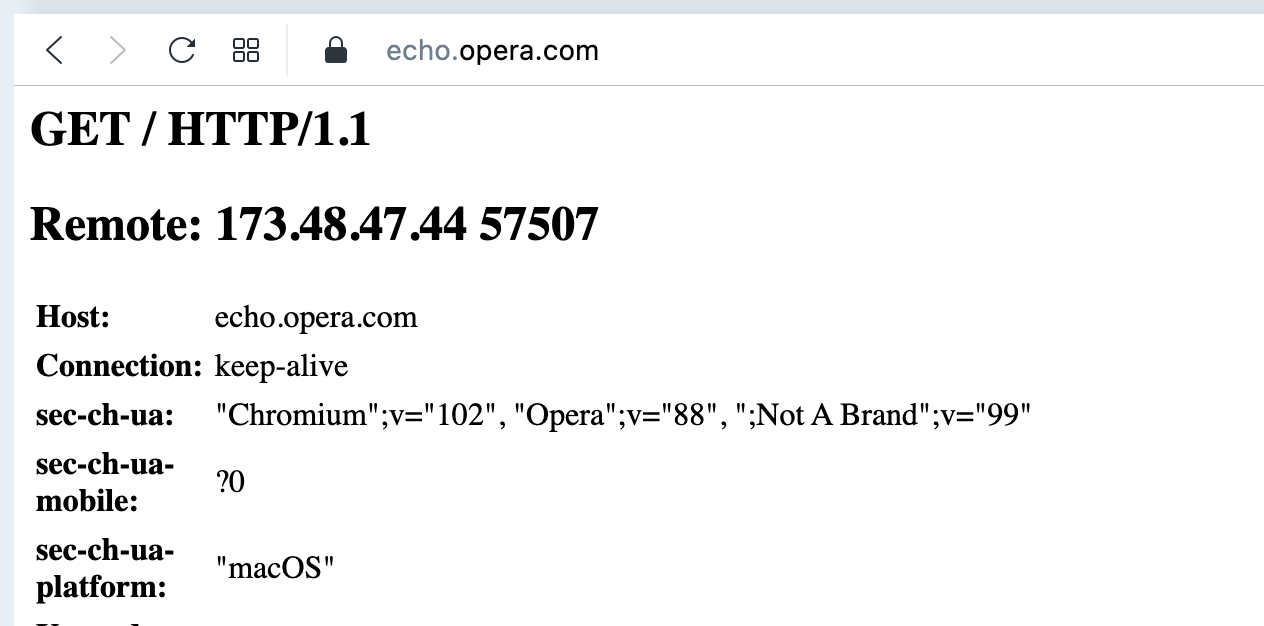Open site security info via lock icon
Screen dimensions: 1264x626
(336, 50)
